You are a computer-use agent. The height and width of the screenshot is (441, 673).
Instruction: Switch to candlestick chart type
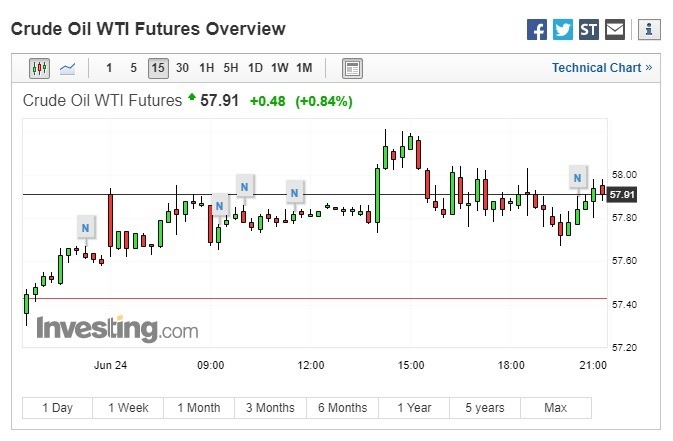39,68
